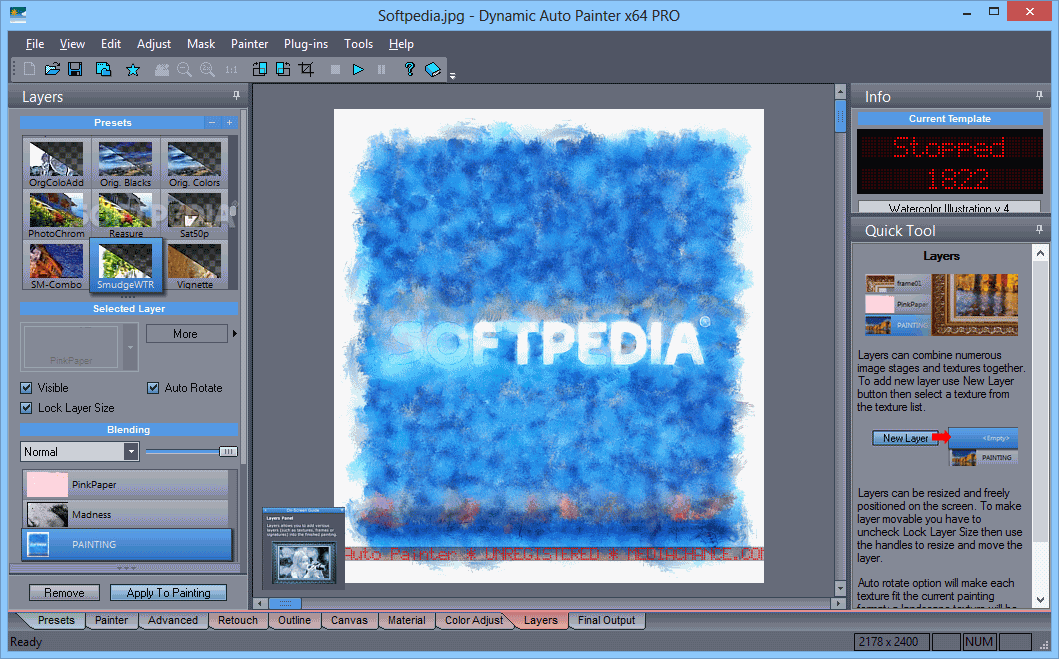Screen dimensions: 1059x659
Task: Toggle the Auto Rotate checkbox
Action: tap(153, 388)
